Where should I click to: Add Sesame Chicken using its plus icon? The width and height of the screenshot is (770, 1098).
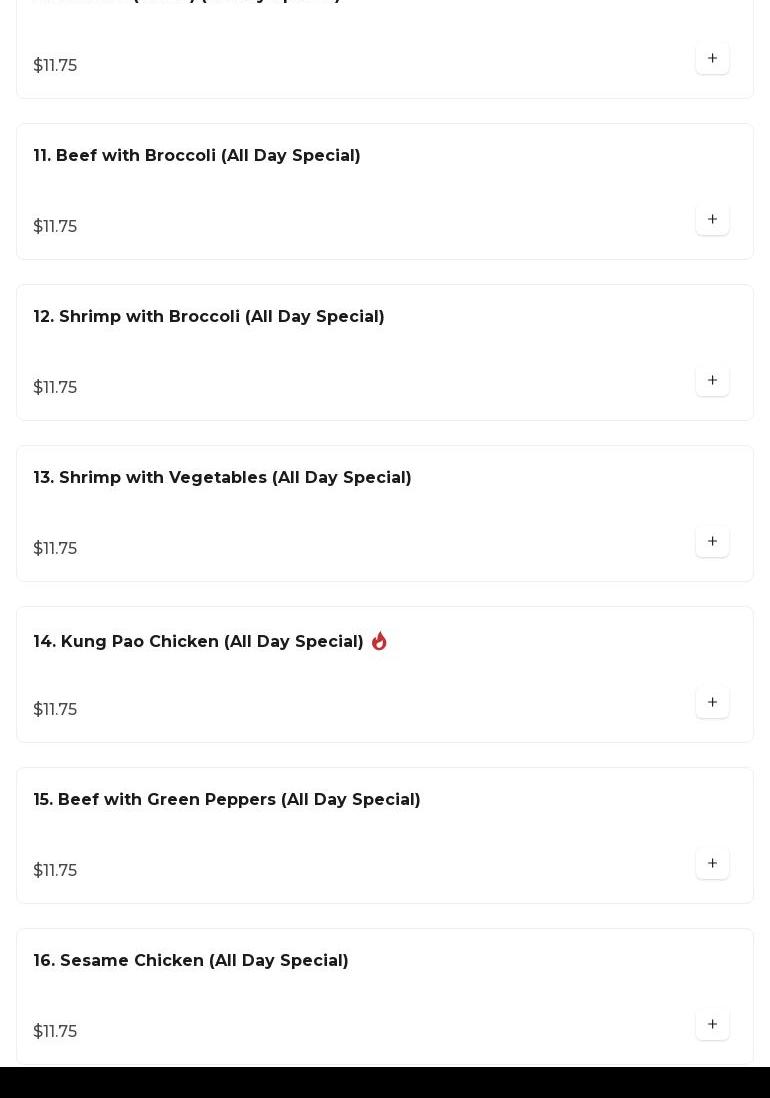pyautogui.click(x=712, y=1025)
